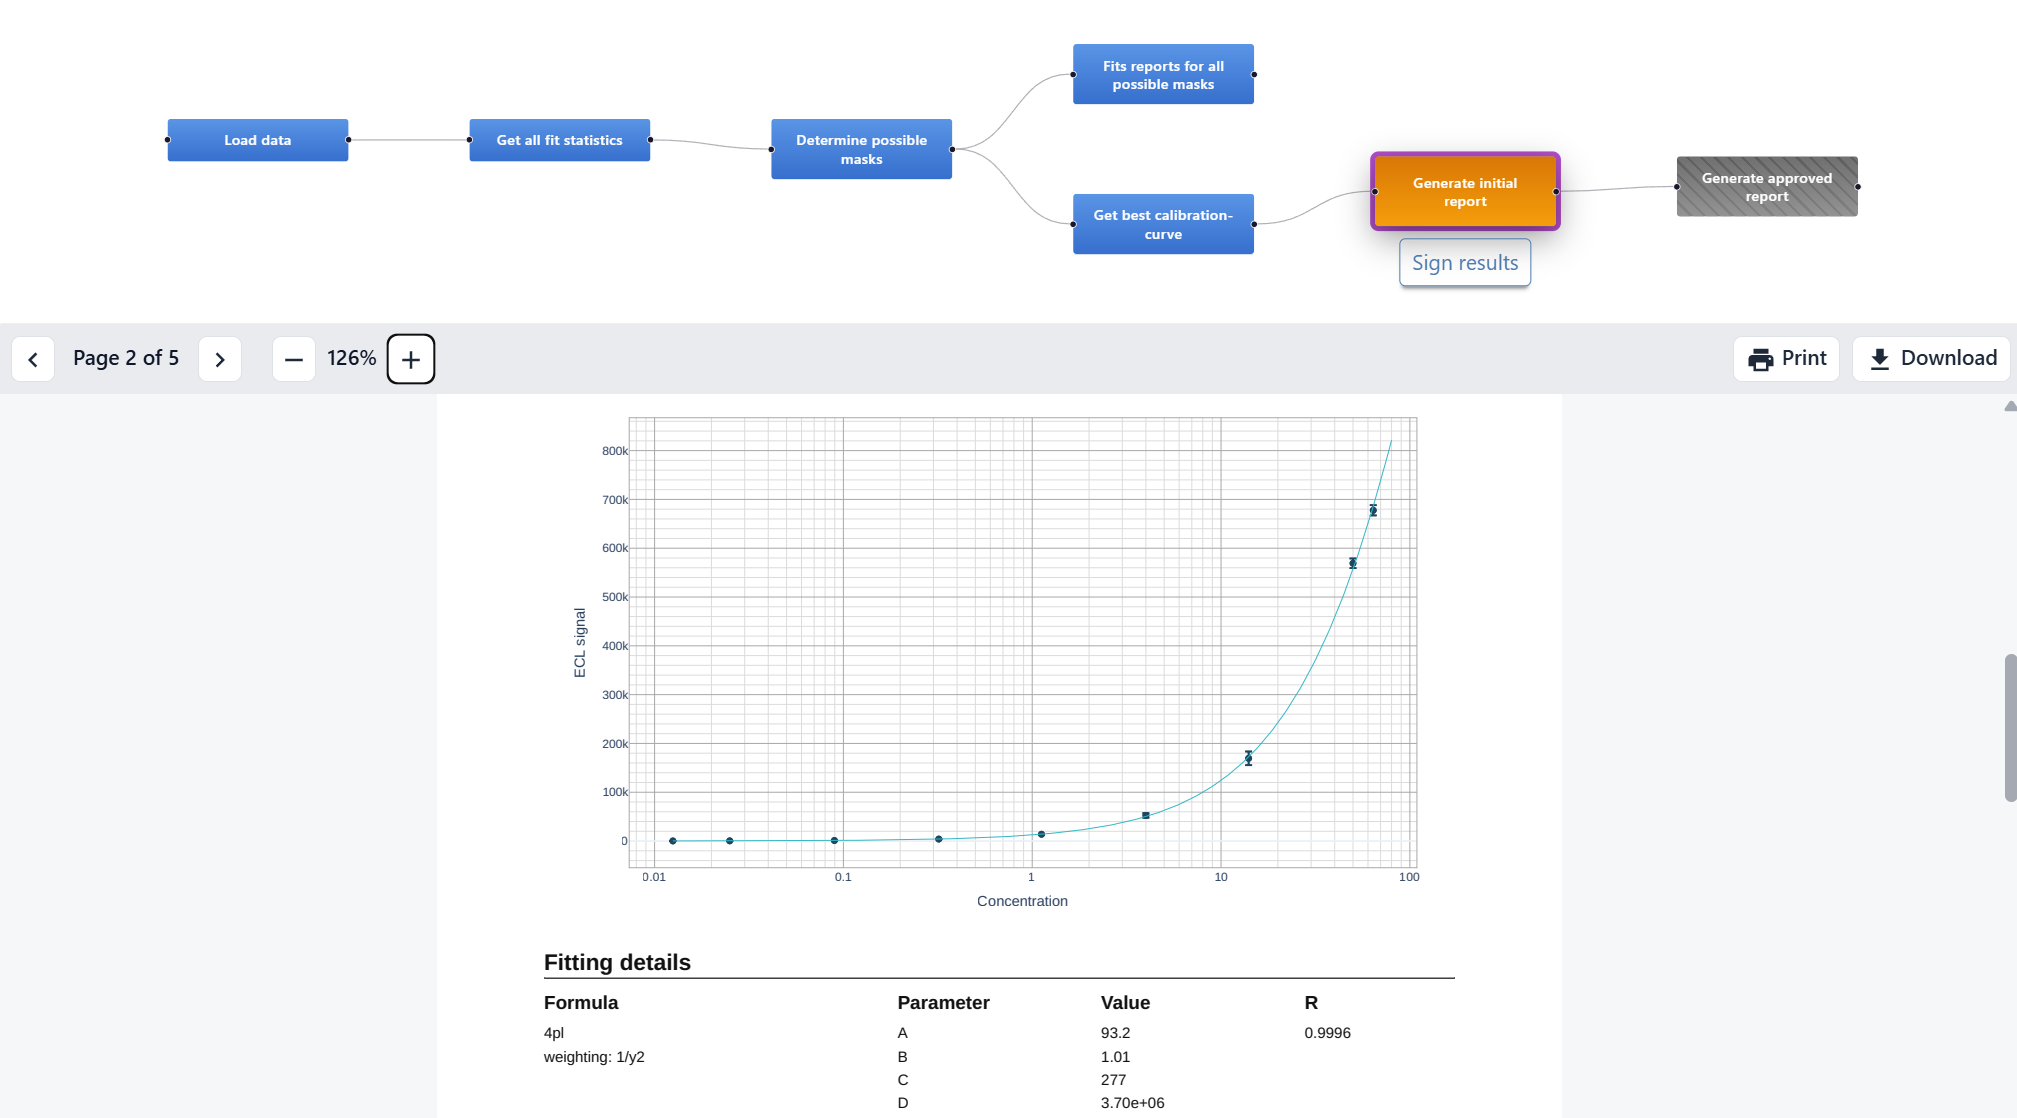Download the report file

tap(1931, 359)
